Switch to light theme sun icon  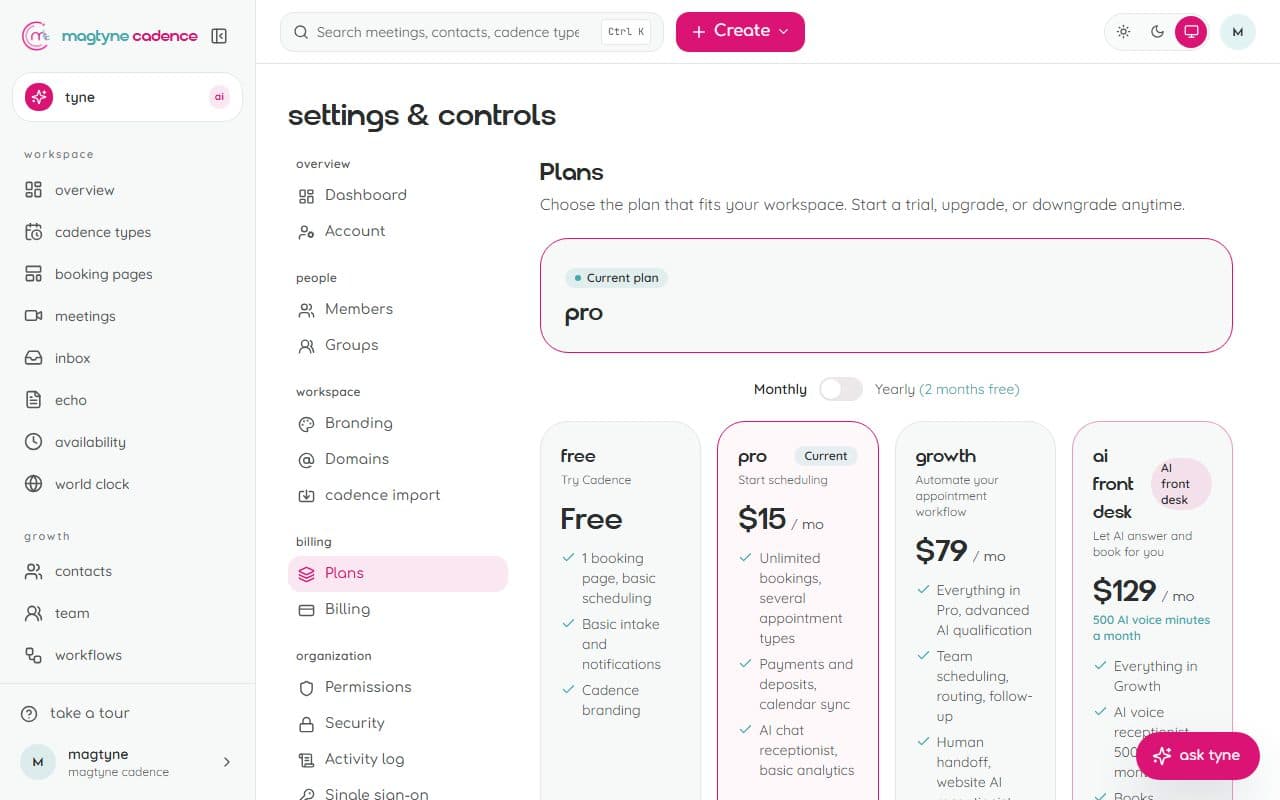1124,32
